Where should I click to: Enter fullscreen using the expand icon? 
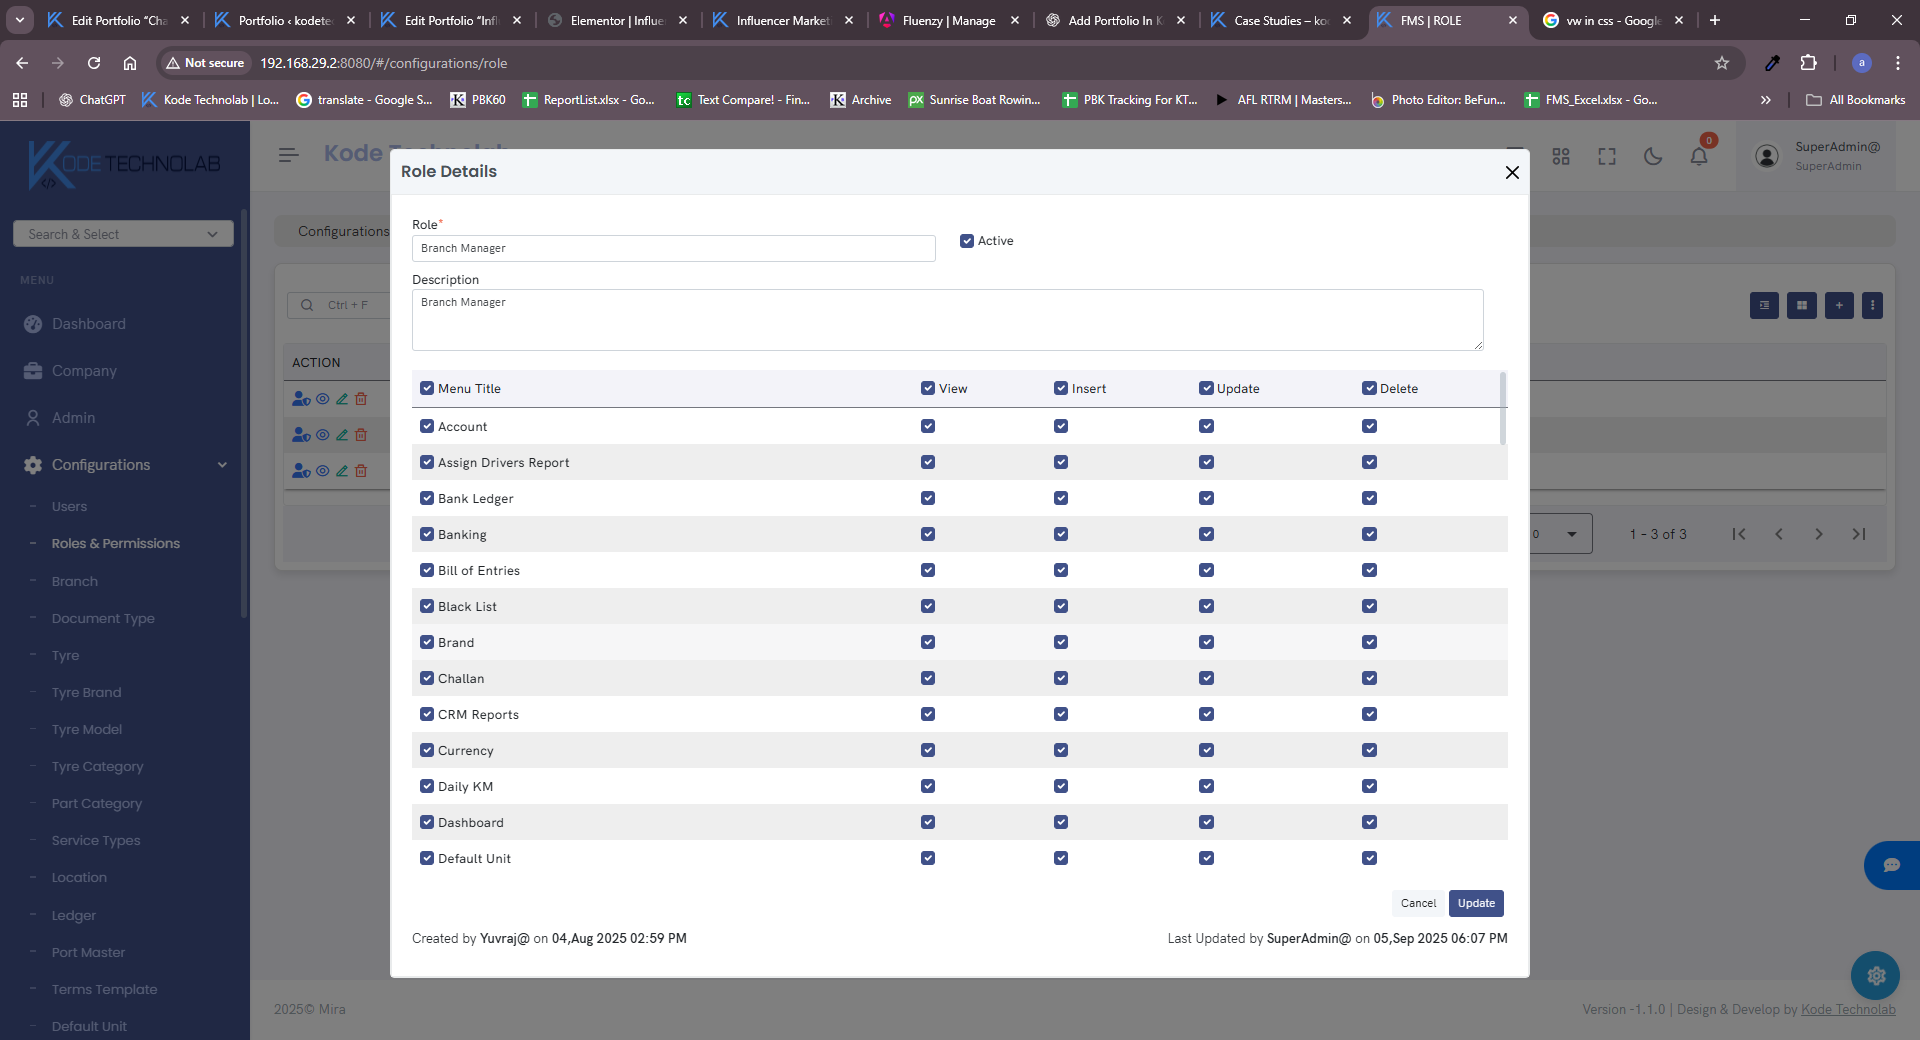click(x=1607, y=156)
